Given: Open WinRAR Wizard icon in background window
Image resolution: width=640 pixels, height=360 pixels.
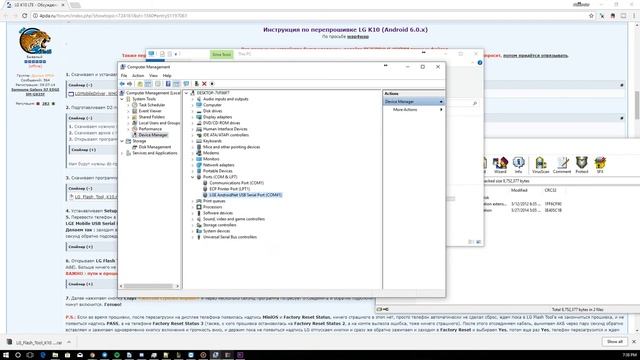Looking at the screenshot, I should pyautogui.click(x=500, y=165).
